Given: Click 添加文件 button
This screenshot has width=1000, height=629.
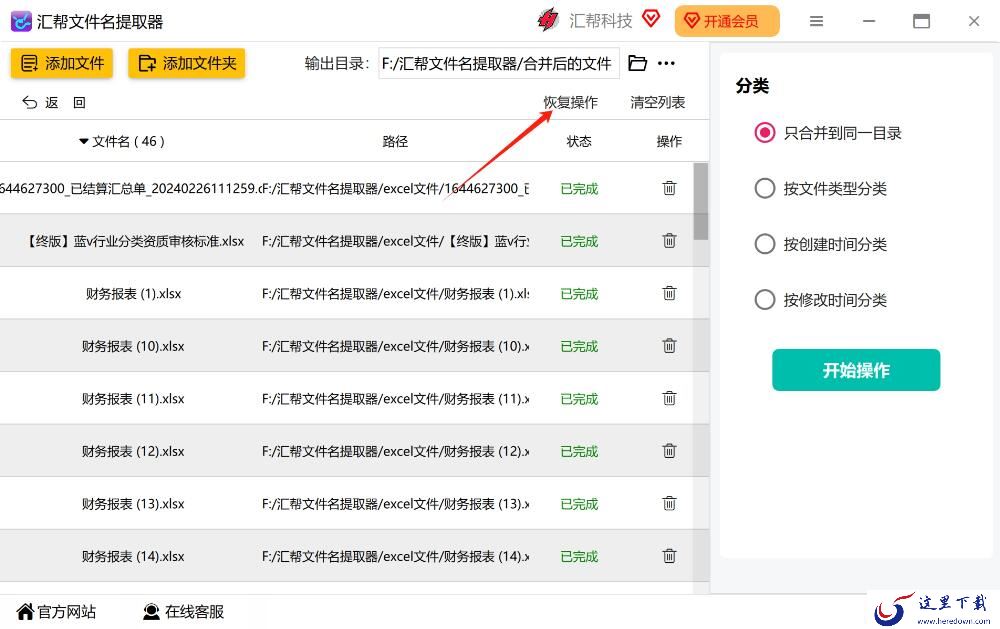Looking at the screenshot, I should 62,63.
